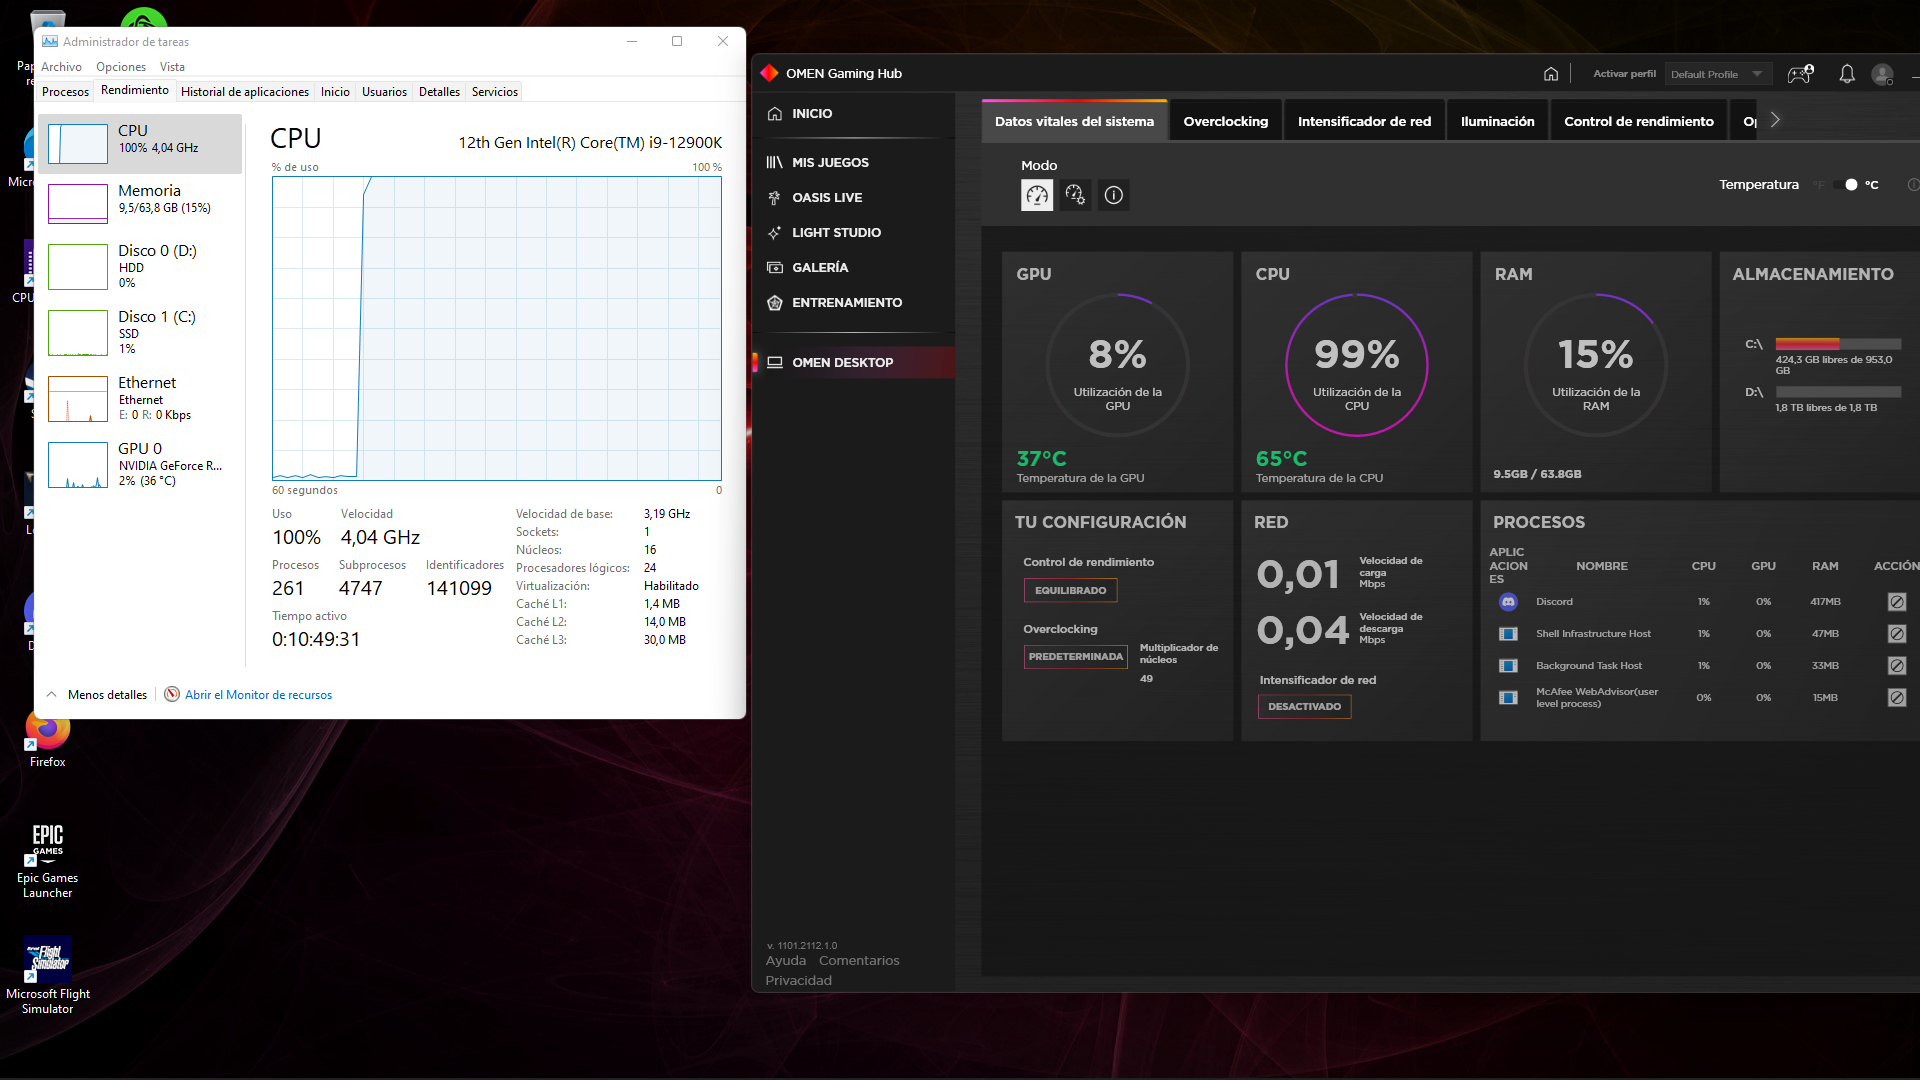Open the Default Profile dropdown
Image resolution: width=1920 pixels, height=1080 pixels.
point(1718,74)
